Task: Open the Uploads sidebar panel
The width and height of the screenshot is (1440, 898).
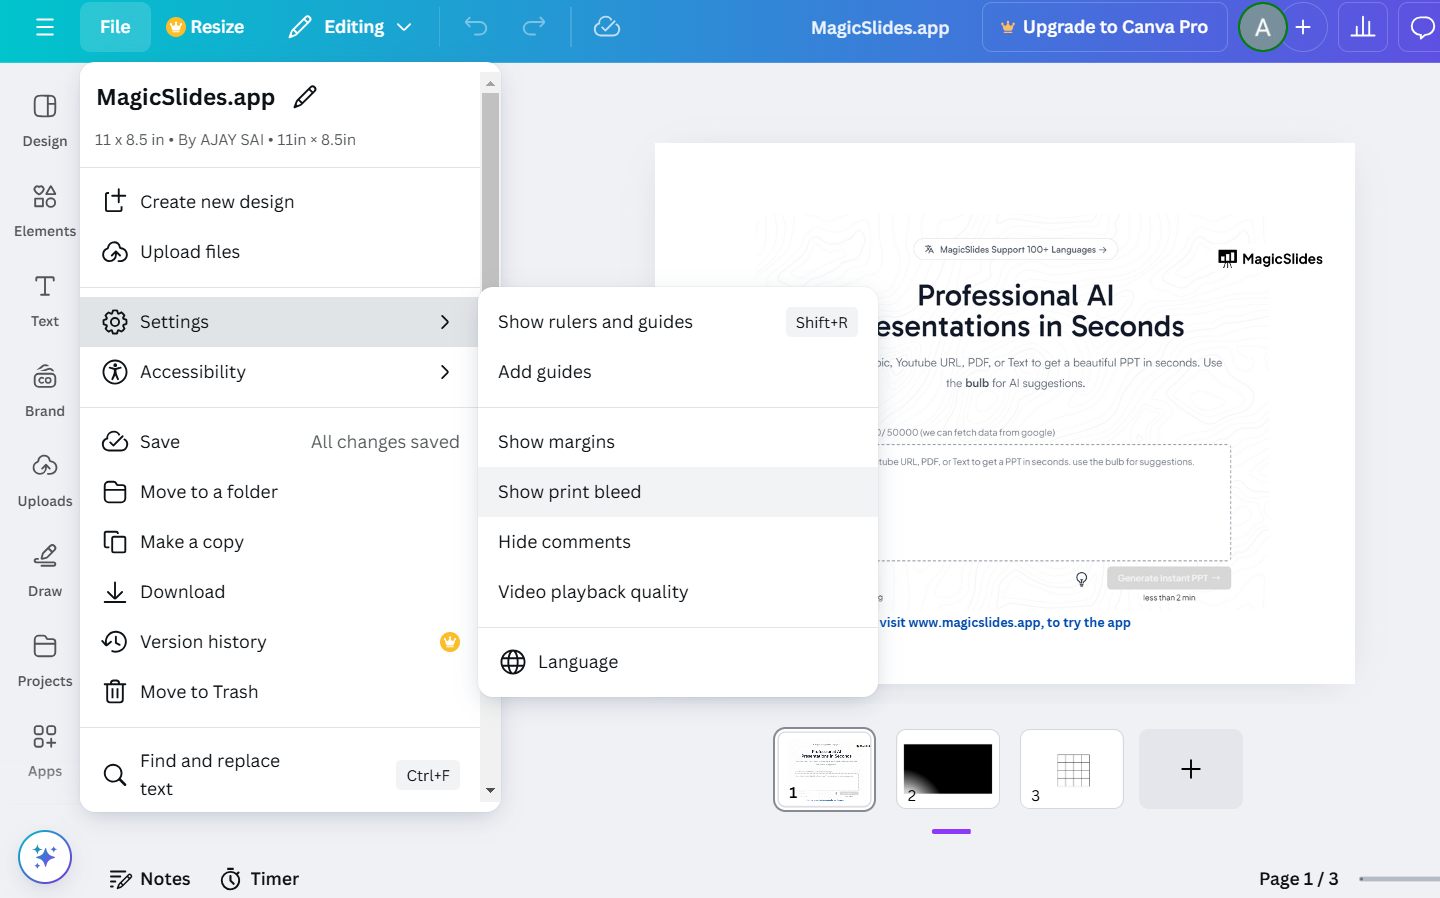Action: pos(45,480)
